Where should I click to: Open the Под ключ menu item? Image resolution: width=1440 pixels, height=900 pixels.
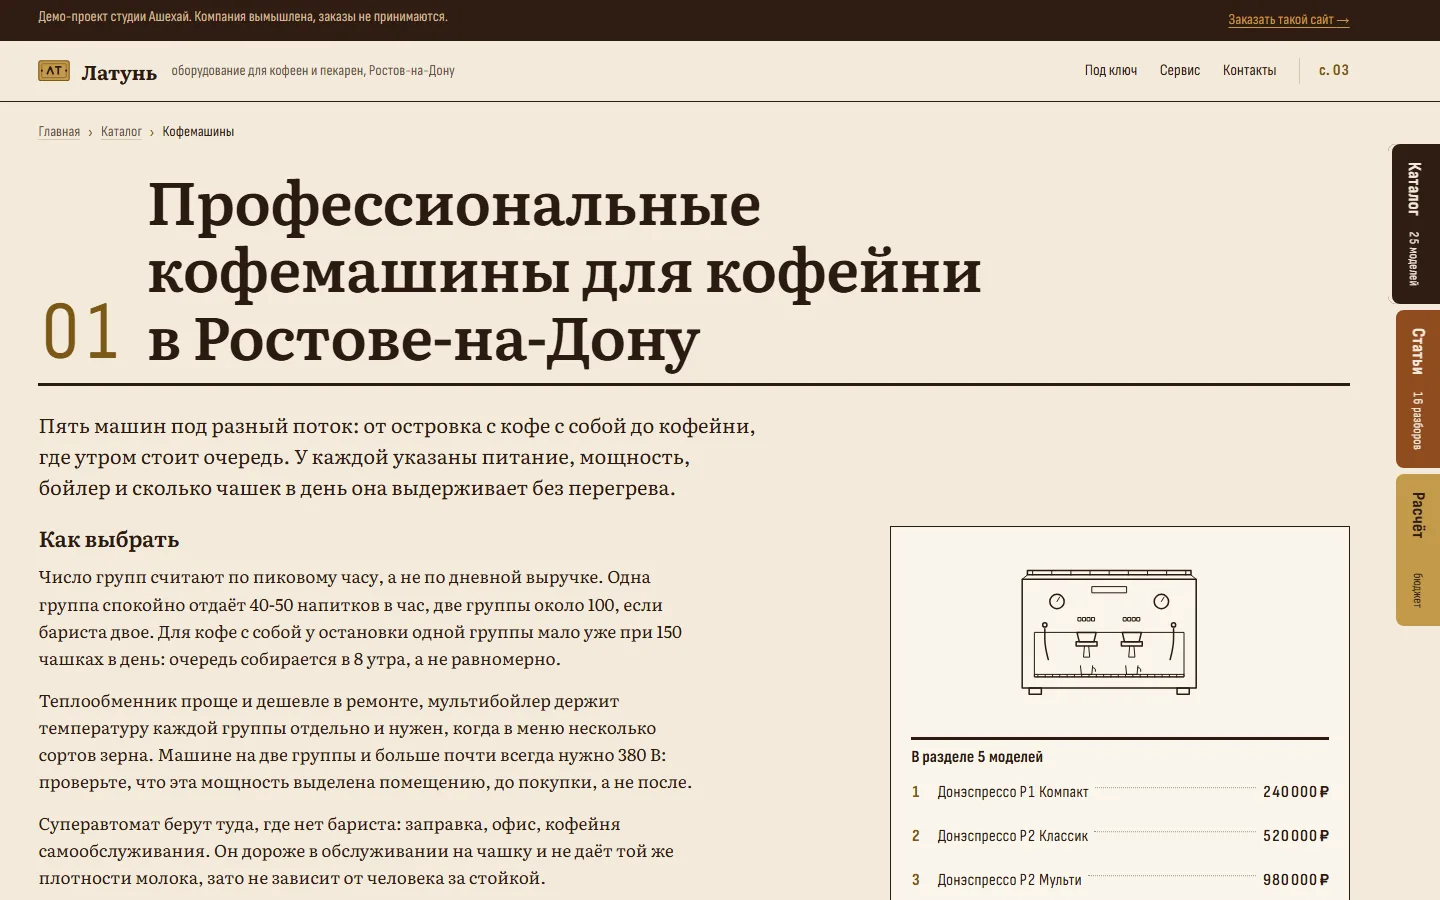tap(1111, 70)
